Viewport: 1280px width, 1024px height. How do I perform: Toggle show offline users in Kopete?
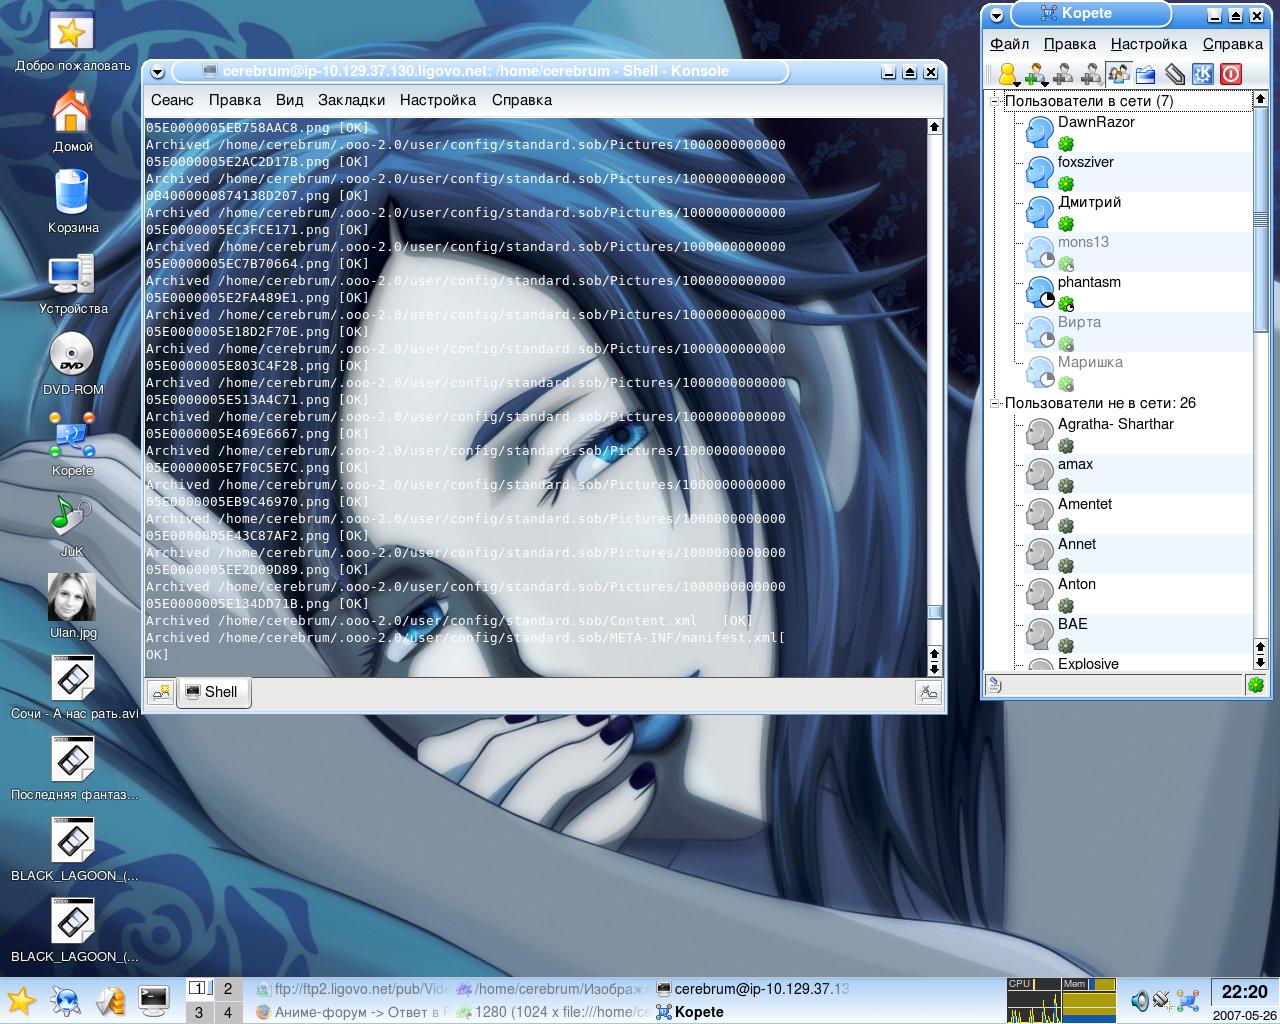click(1118, 74)
